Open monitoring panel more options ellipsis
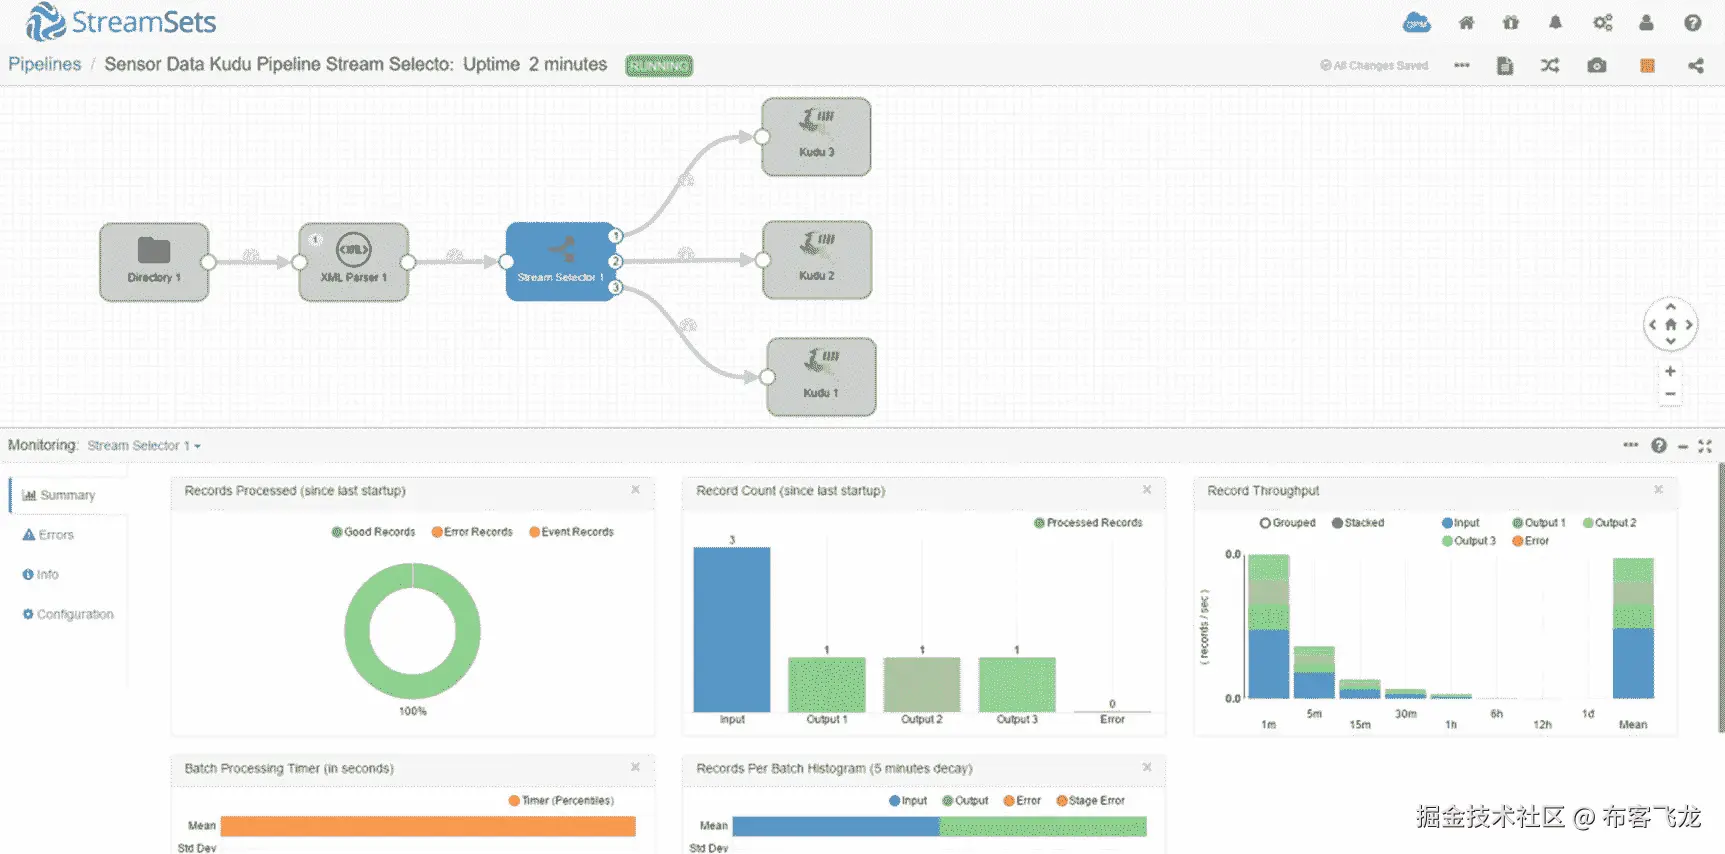The image size is (1725, 854). pyautogui.click(x=1630, y=445)
